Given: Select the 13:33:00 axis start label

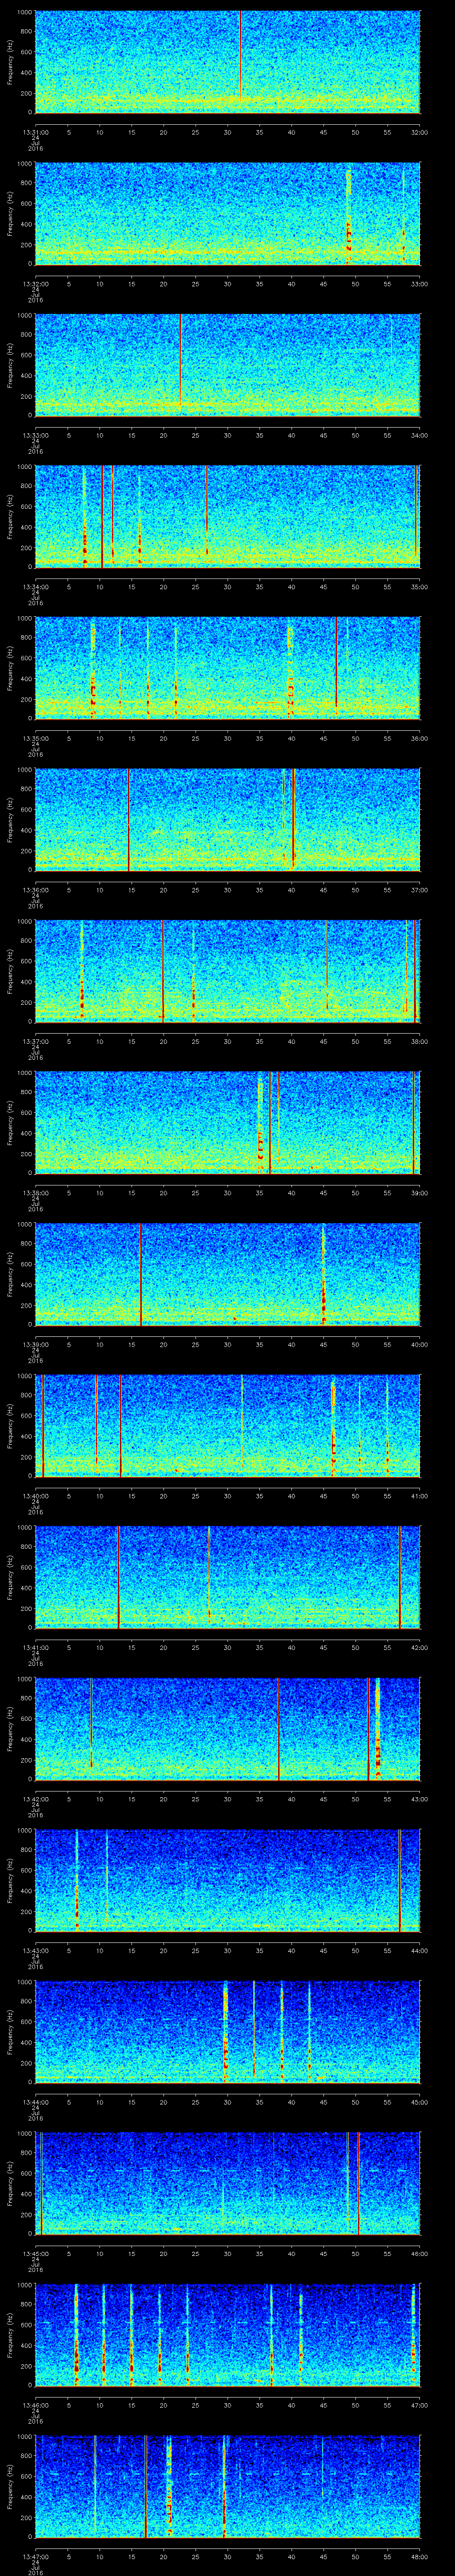Looking at the screenshot, I should [35, 435].
